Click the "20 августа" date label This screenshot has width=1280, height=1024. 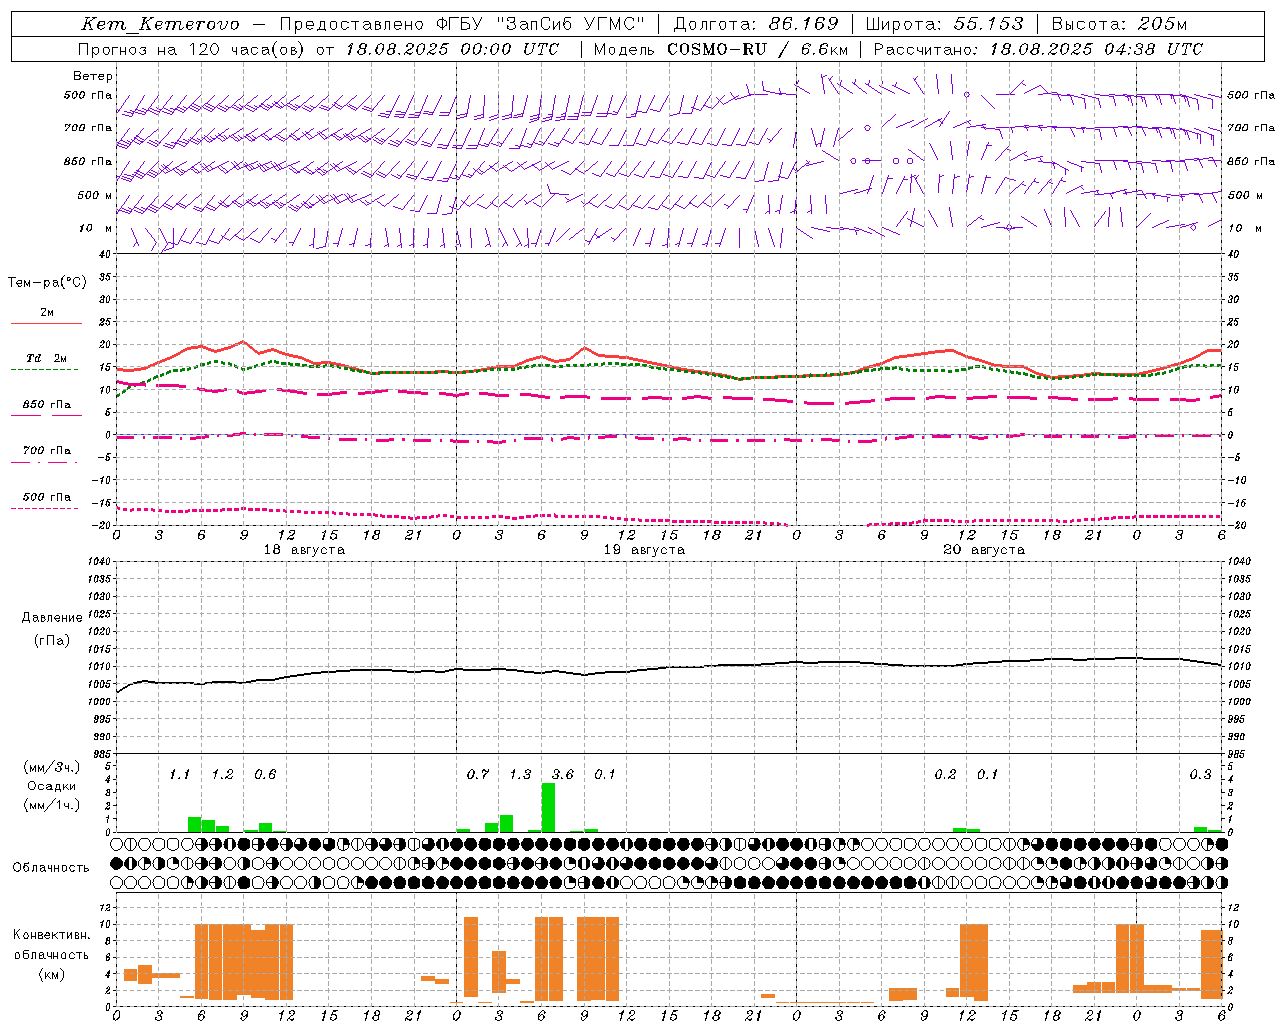click(x=984, y=550)
